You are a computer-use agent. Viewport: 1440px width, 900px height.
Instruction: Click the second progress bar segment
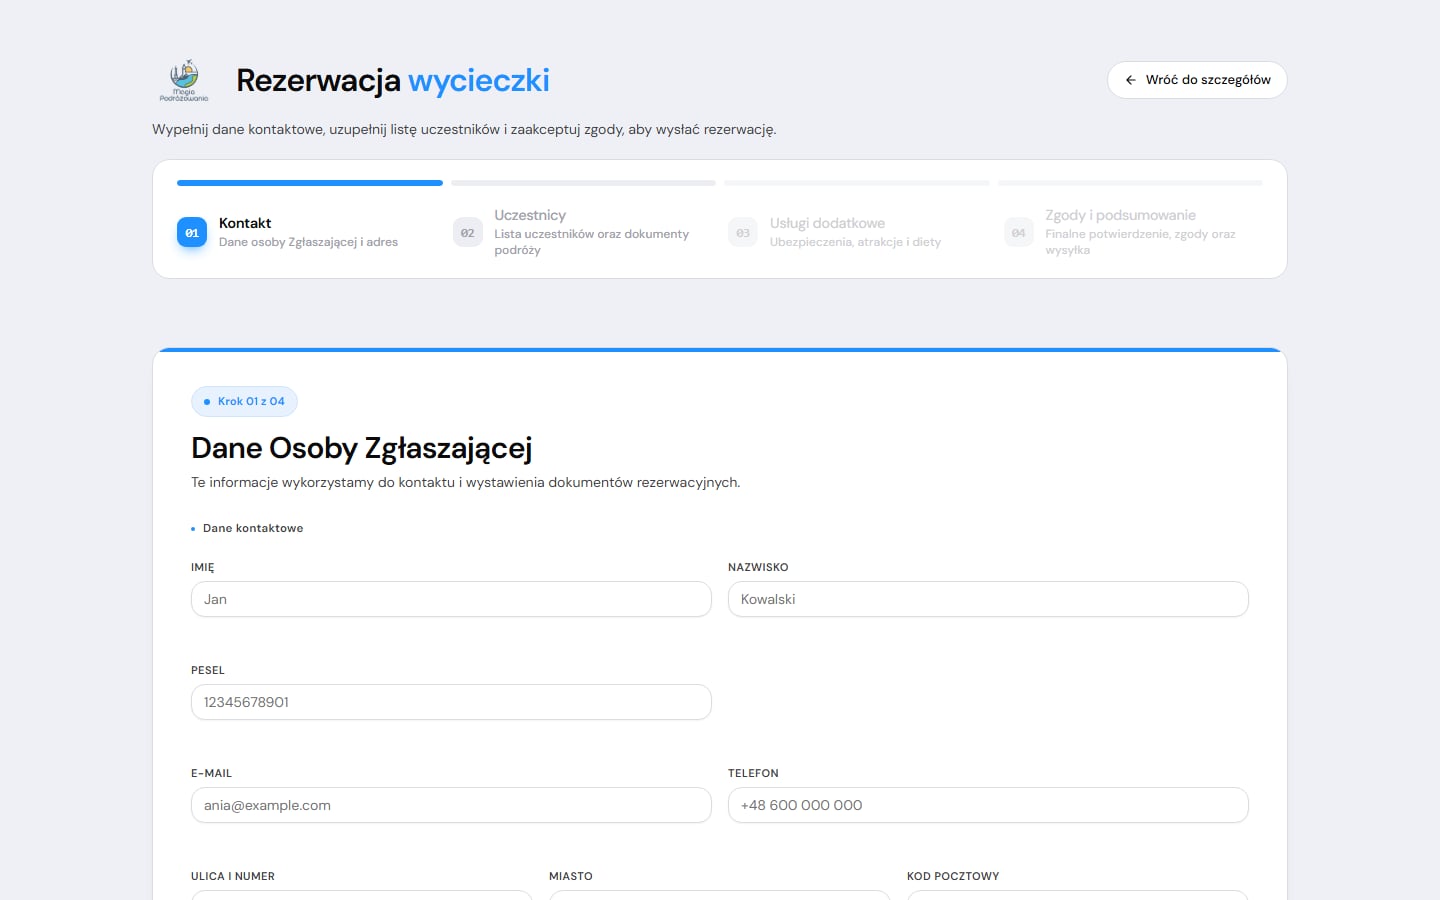pos(583,183)
